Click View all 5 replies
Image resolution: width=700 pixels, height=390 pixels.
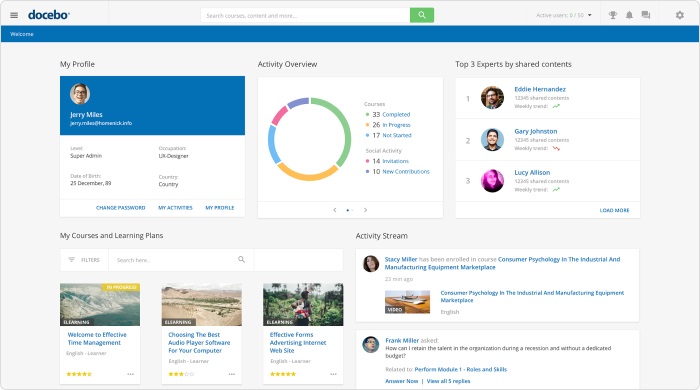pyautogui.click(x=448, y=381)
